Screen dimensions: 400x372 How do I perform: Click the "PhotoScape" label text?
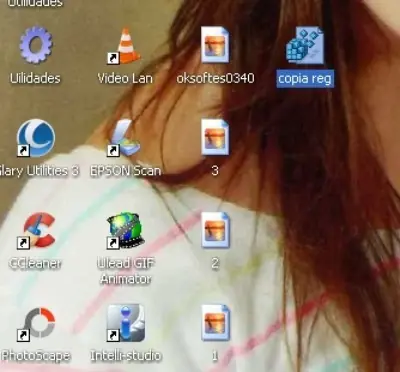pyautogui.click(x=36, y=356)
